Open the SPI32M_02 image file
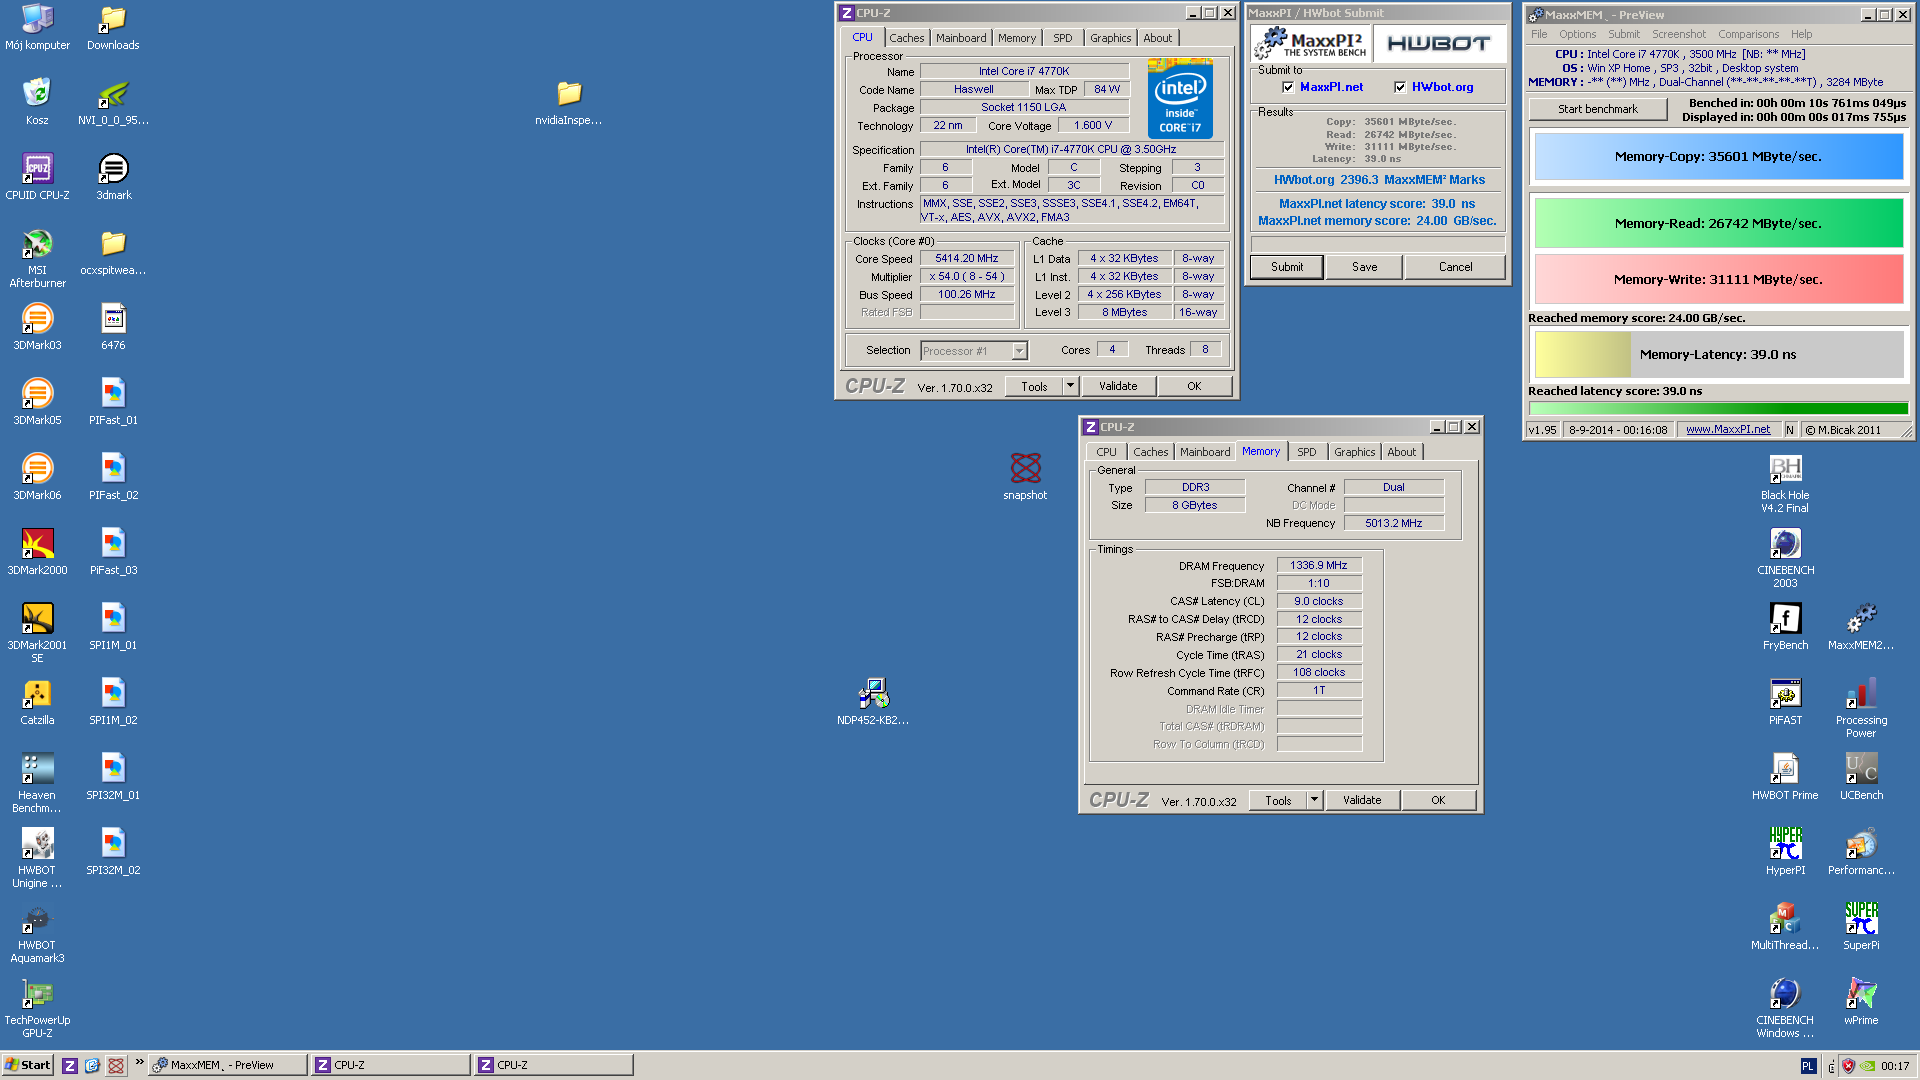The width and height of the screenshot is (1920, 1080). click(113, 851)
